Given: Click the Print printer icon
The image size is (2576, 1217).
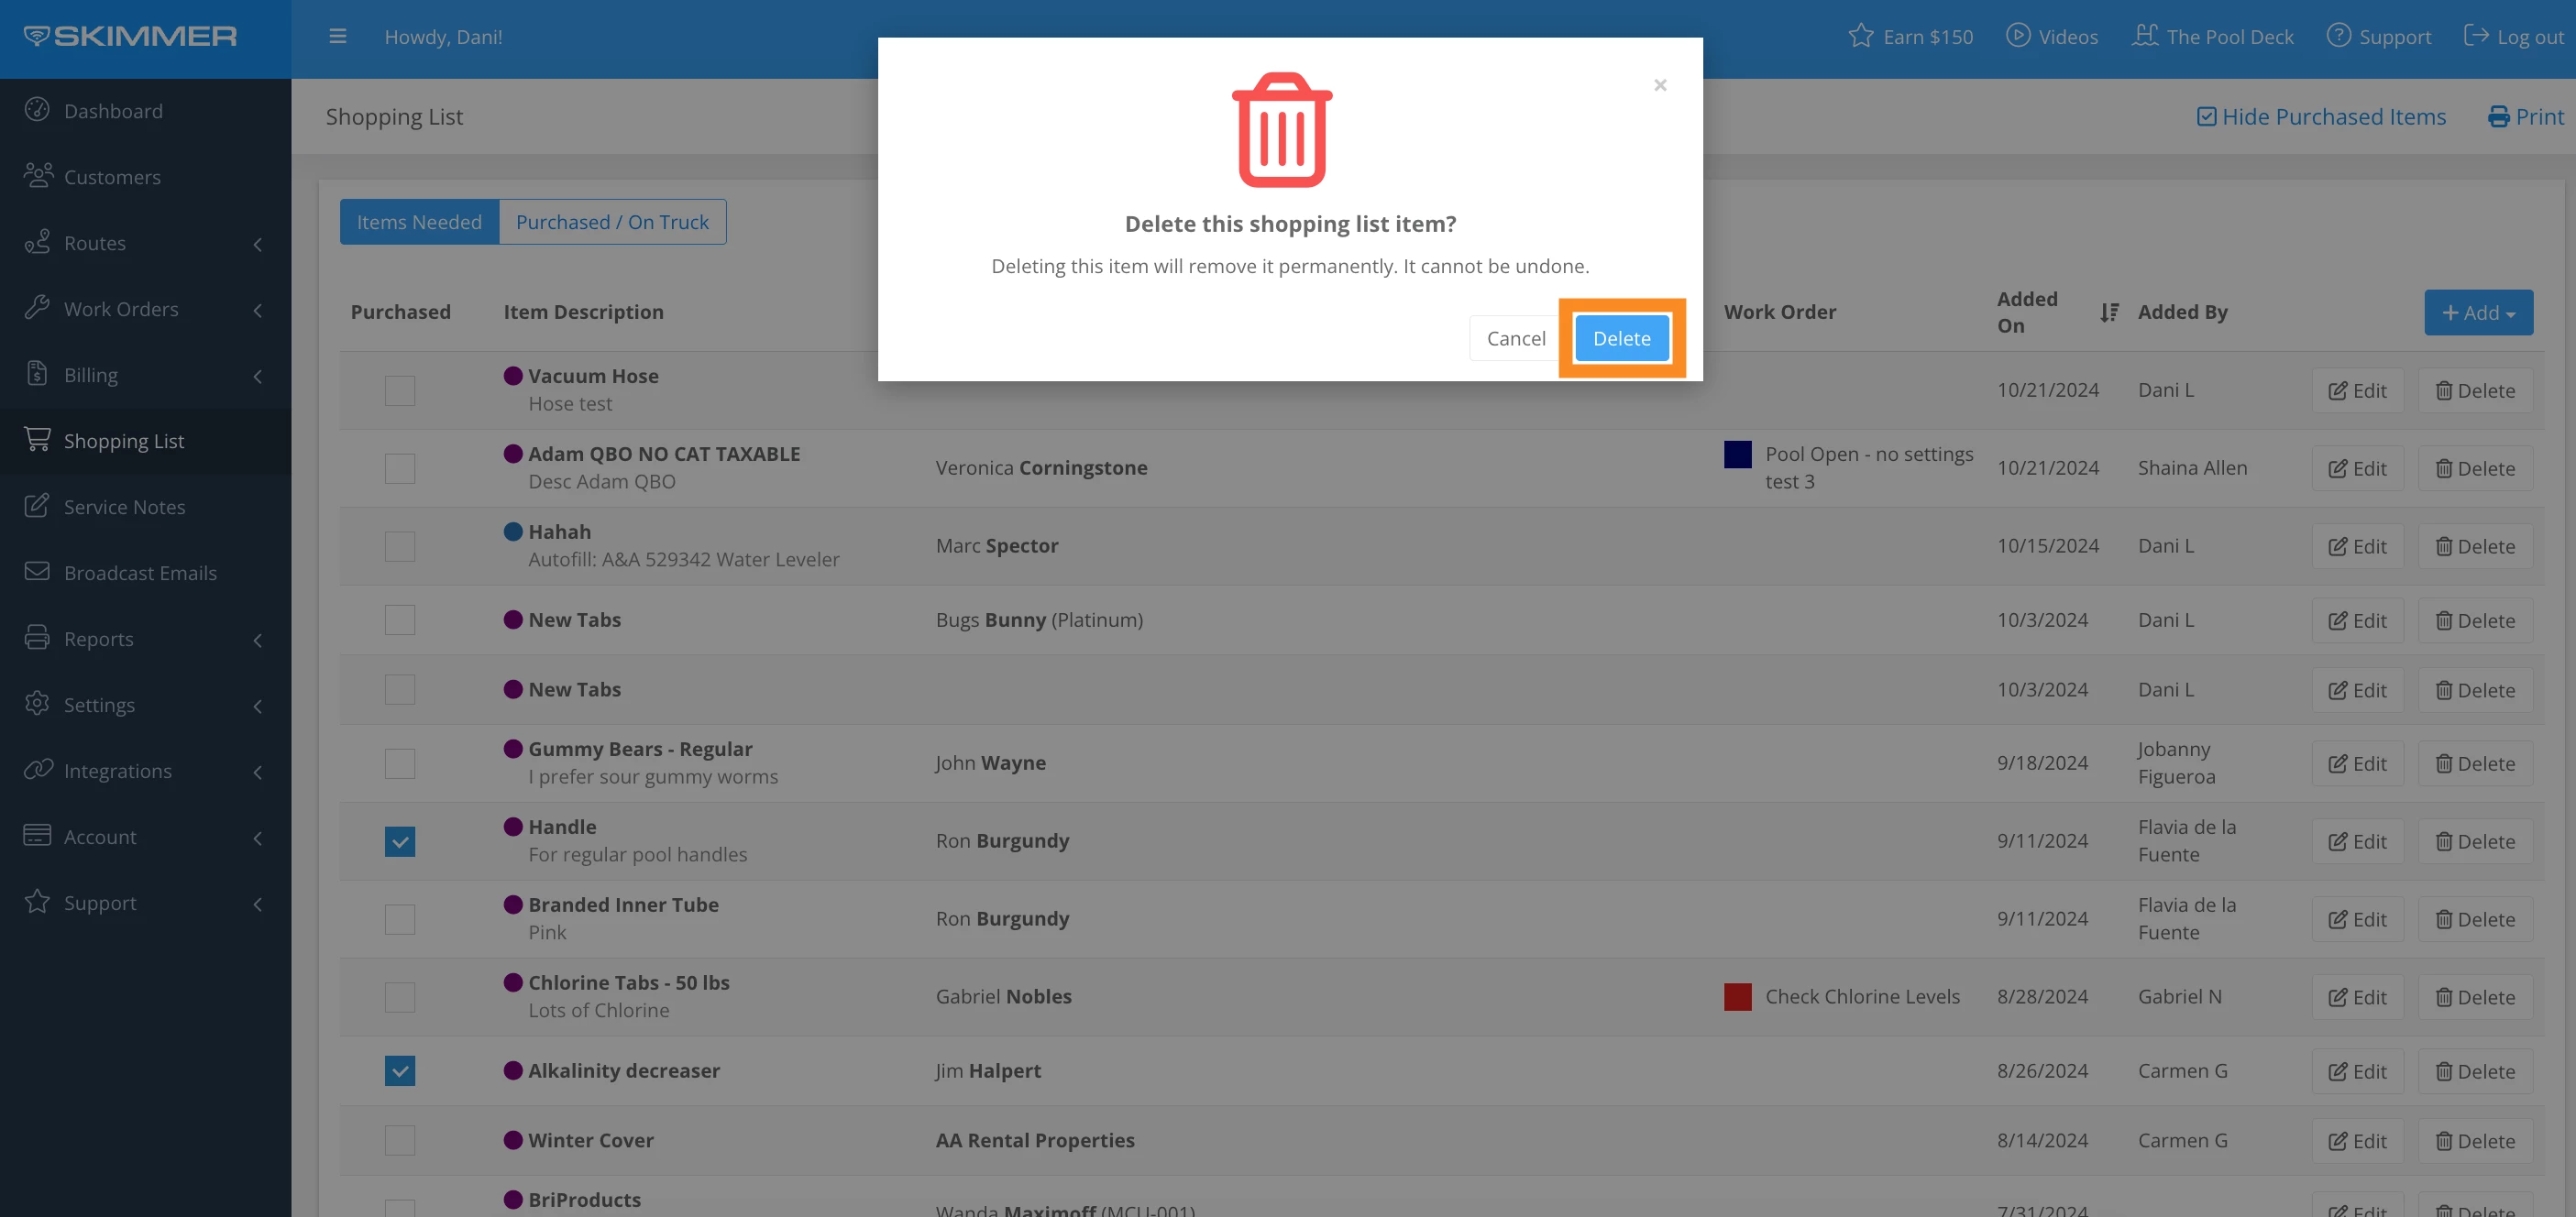Looking at the screenshot, I should coord(2498,117).
